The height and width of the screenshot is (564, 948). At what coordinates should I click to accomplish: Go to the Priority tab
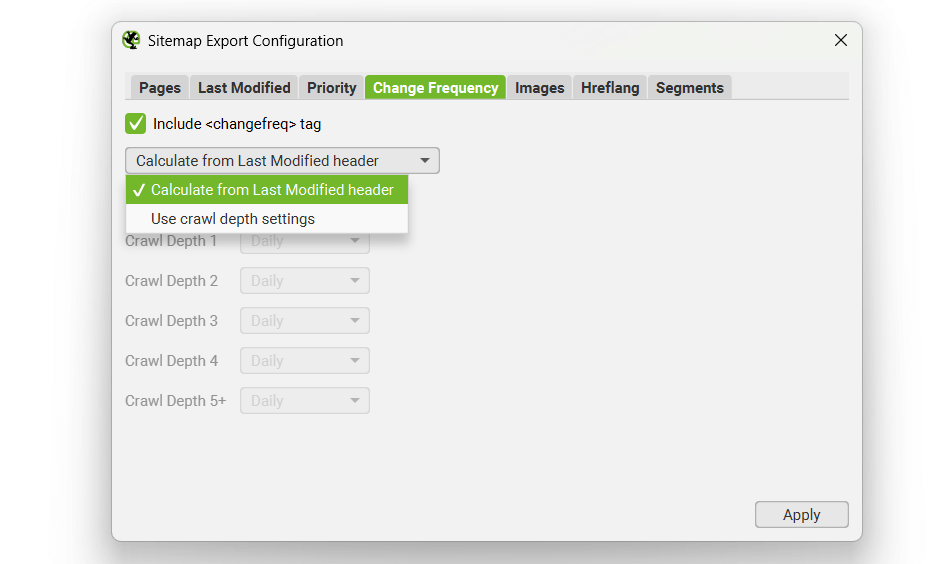coord(332,88)
